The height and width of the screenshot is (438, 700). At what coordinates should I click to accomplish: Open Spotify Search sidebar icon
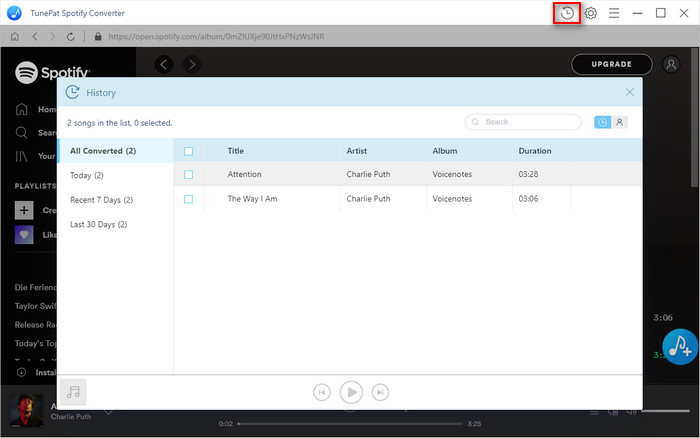point(21,133)
